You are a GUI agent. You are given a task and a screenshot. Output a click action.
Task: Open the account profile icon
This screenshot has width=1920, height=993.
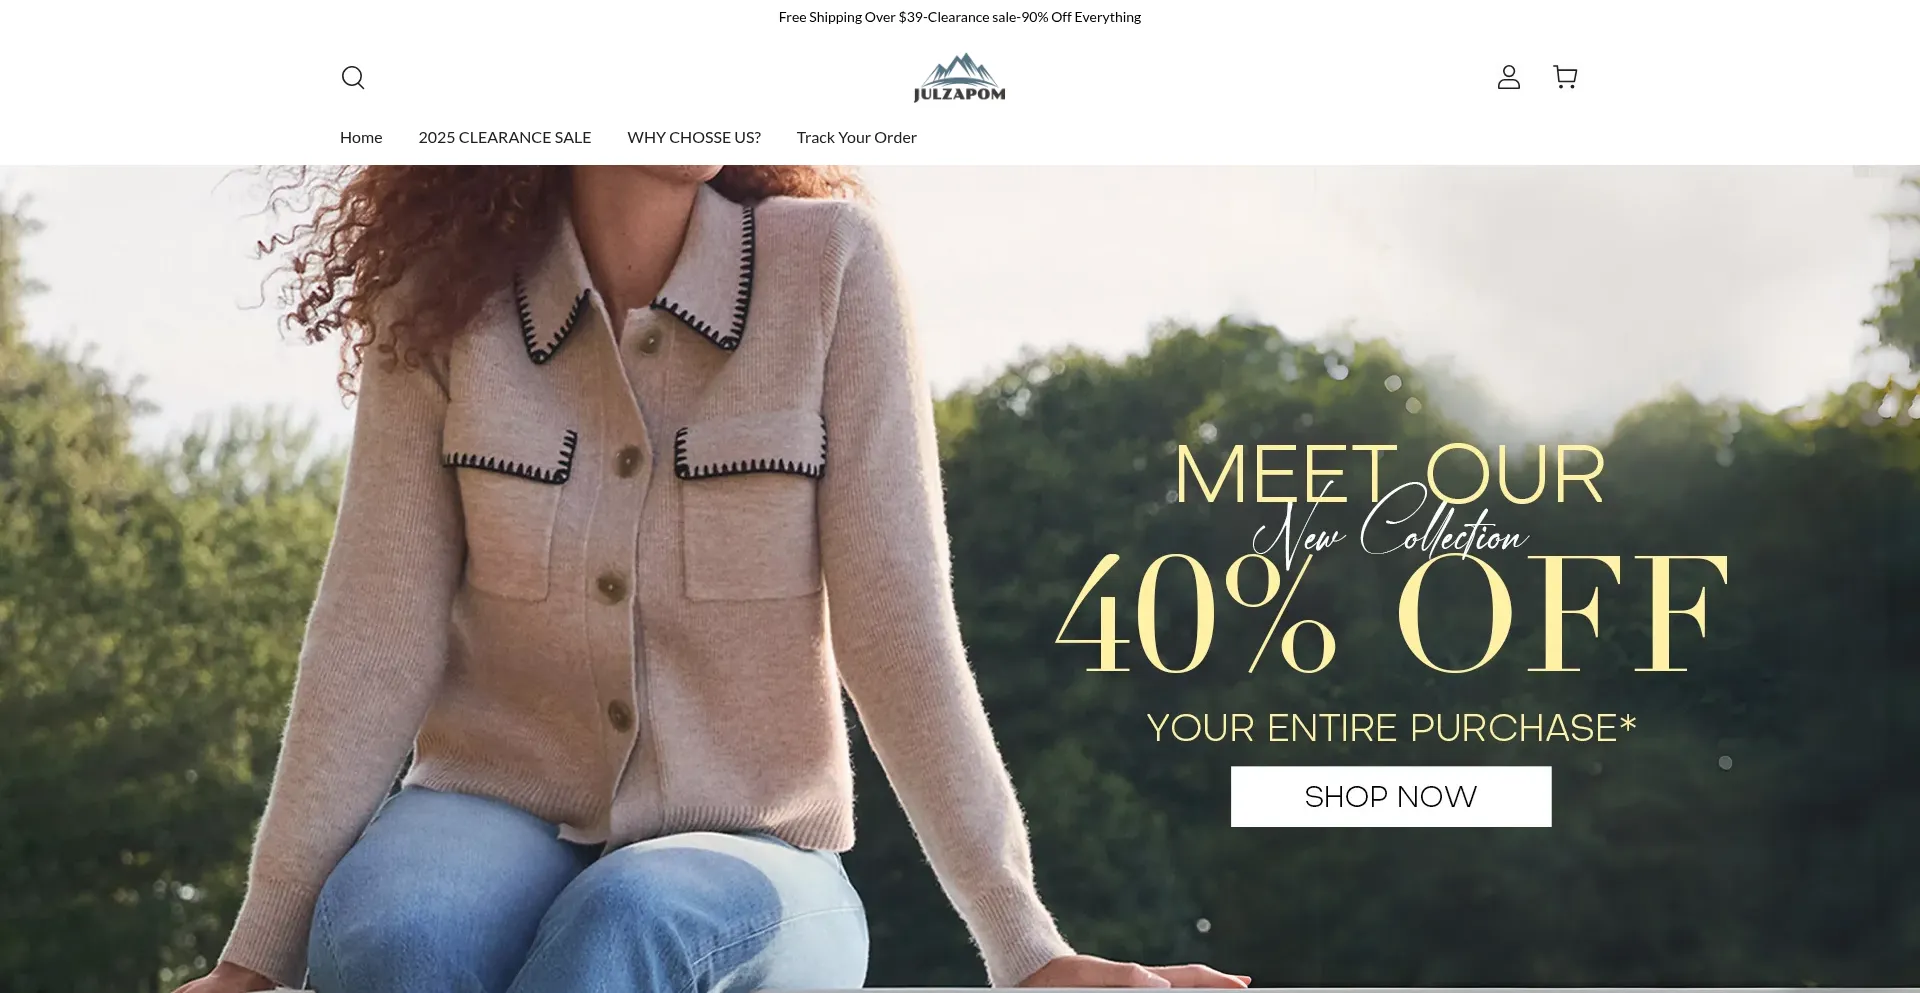click(1508, 77)
